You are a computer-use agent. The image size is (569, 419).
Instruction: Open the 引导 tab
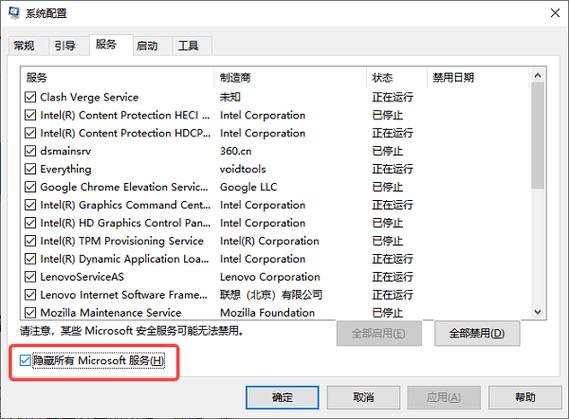(x=65, y=46)
